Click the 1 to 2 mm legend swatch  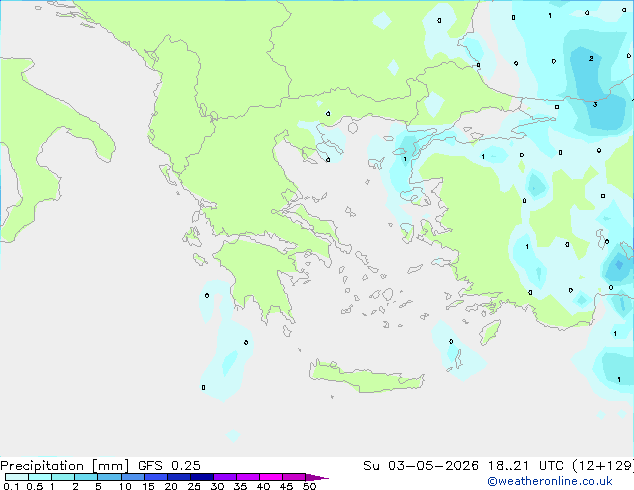point(63,477)
